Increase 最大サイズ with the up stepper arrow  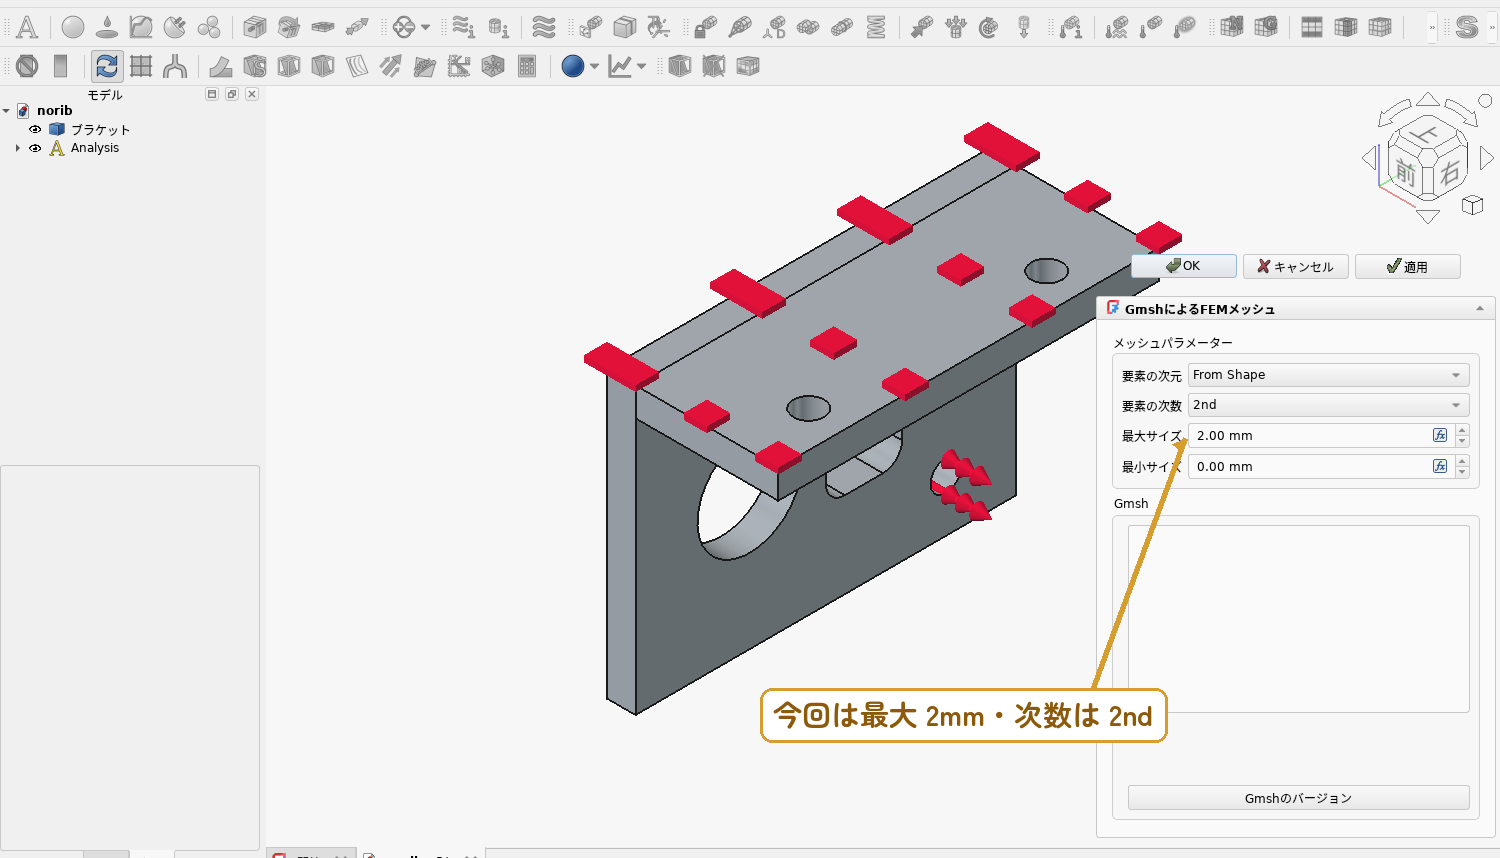[x=1462, y=430]
